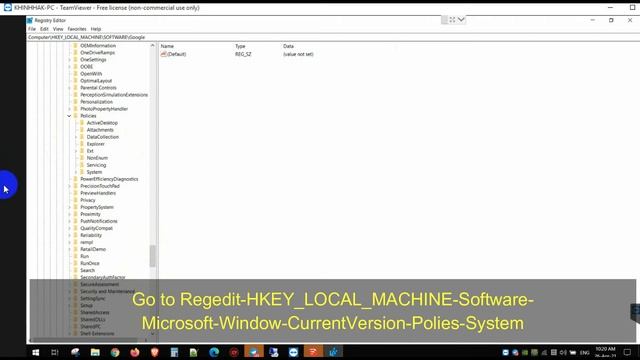Expand the System key under Policies
640x360 pixels.
(76, 172)
